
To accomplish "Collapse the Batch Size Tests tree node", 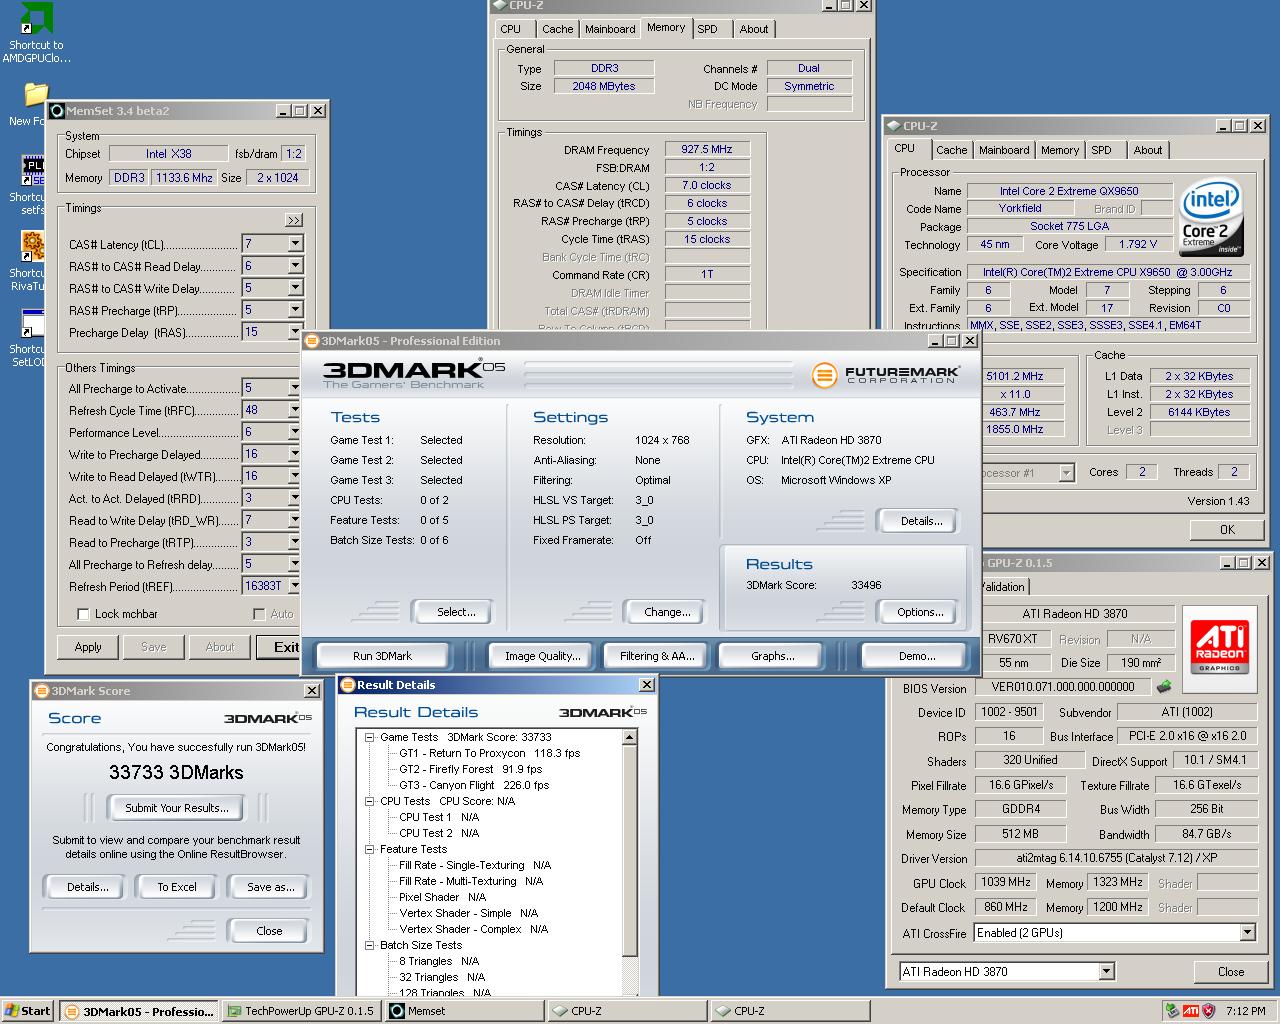I will (369, 945).
